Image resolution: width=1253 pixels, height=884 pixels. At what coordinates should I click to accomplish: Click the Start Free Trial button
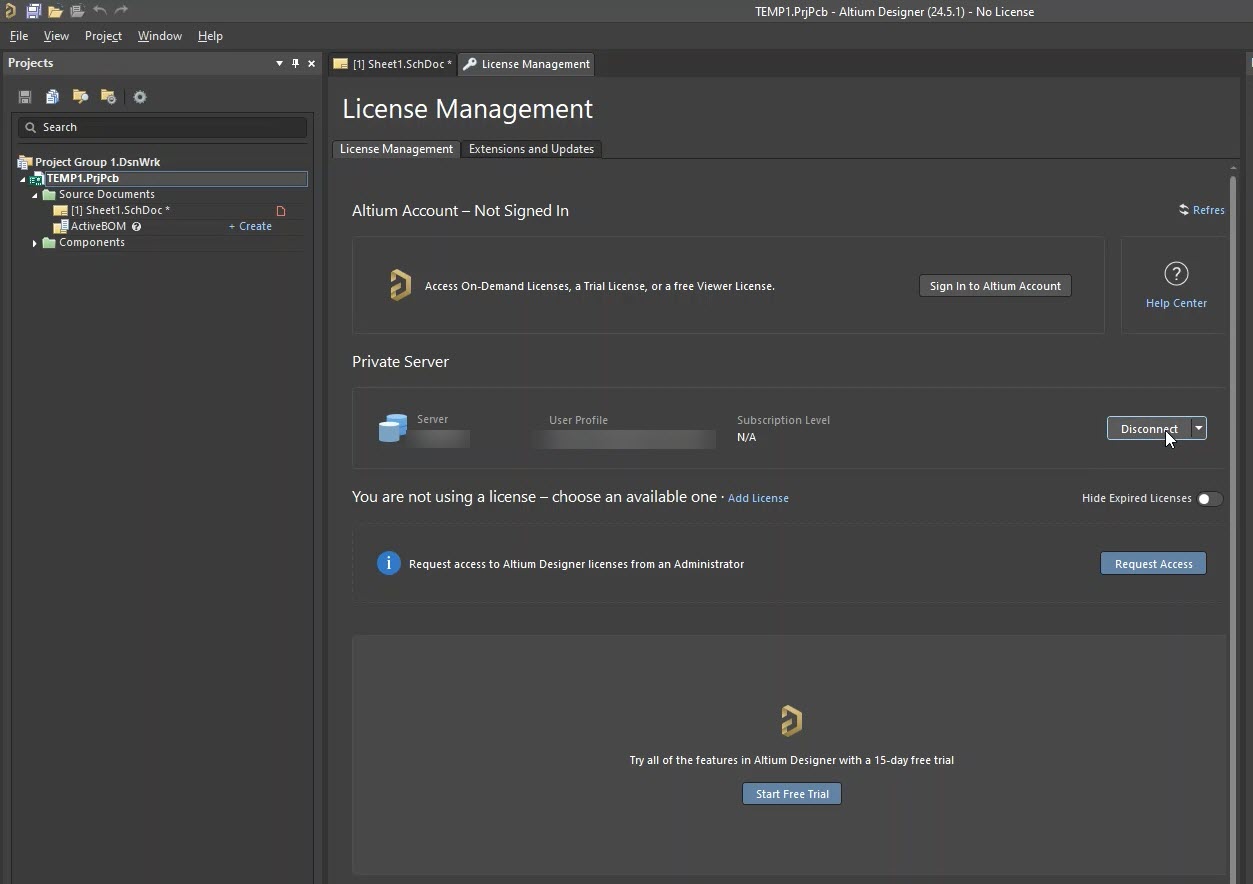[x=792, y=794]
